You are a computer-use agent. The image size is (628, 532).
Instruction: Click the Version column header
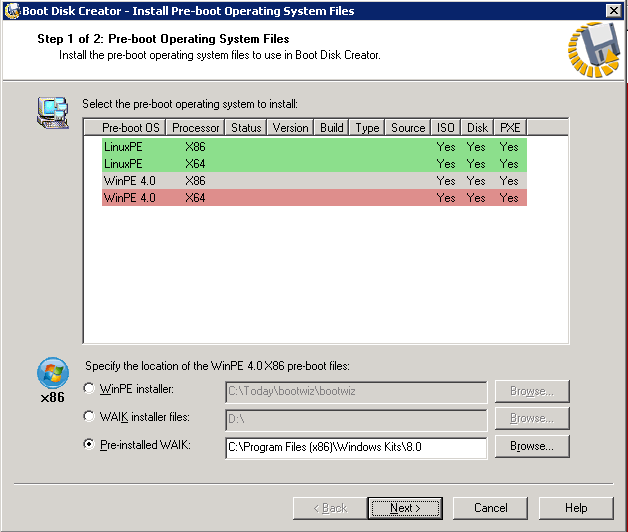point(290,128)
